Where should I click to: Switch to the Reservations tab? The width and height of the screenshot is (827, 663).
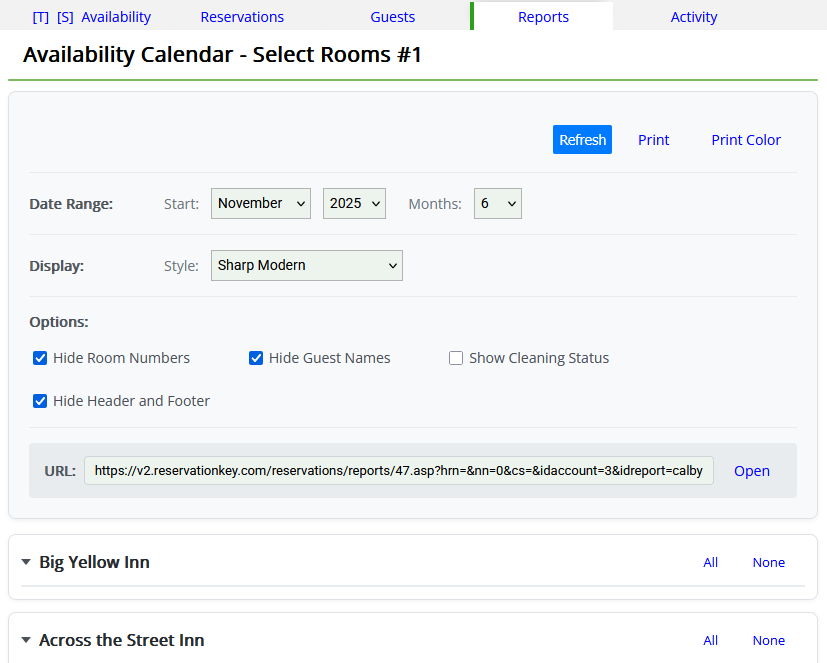(242, 17)
